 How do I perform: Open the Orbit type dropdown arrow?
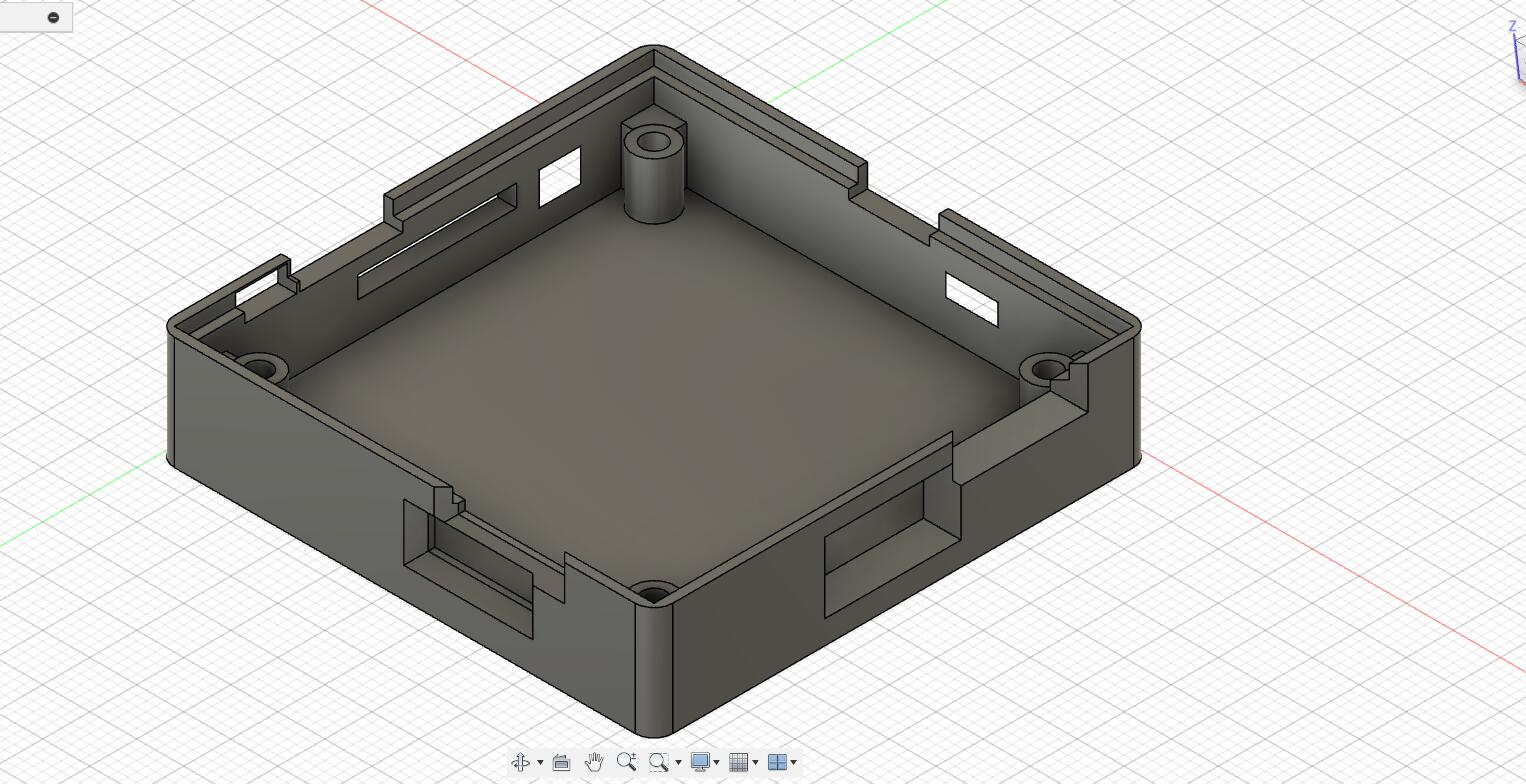(540, 762)
